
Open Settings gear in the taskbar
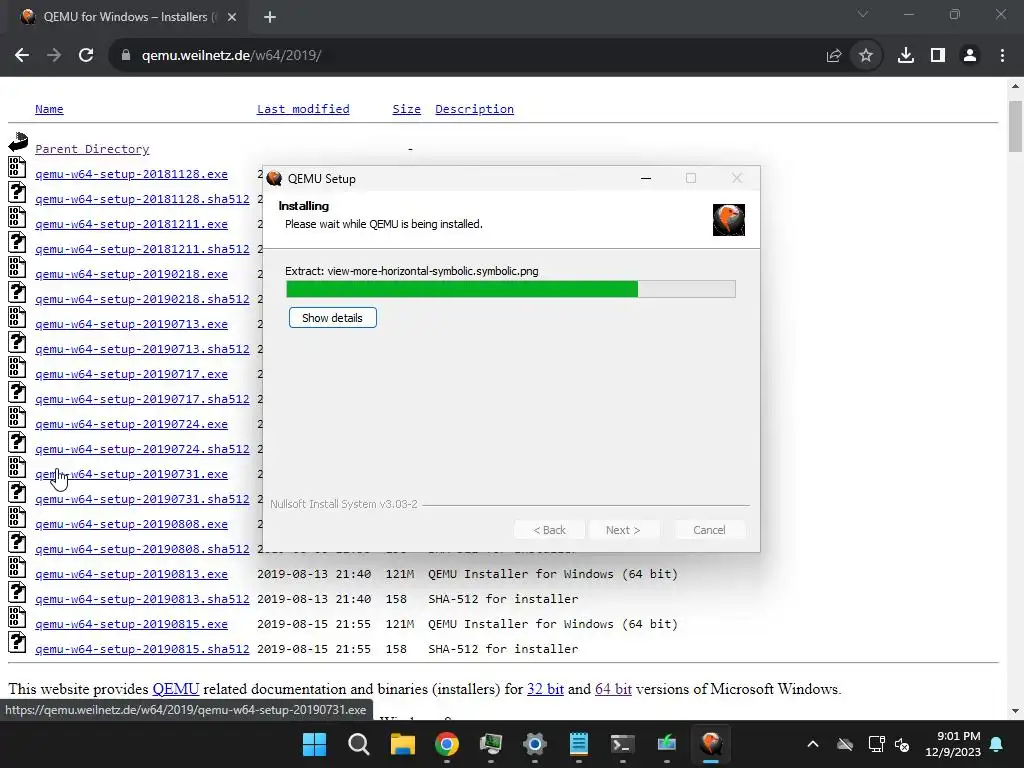click(534, 744)
